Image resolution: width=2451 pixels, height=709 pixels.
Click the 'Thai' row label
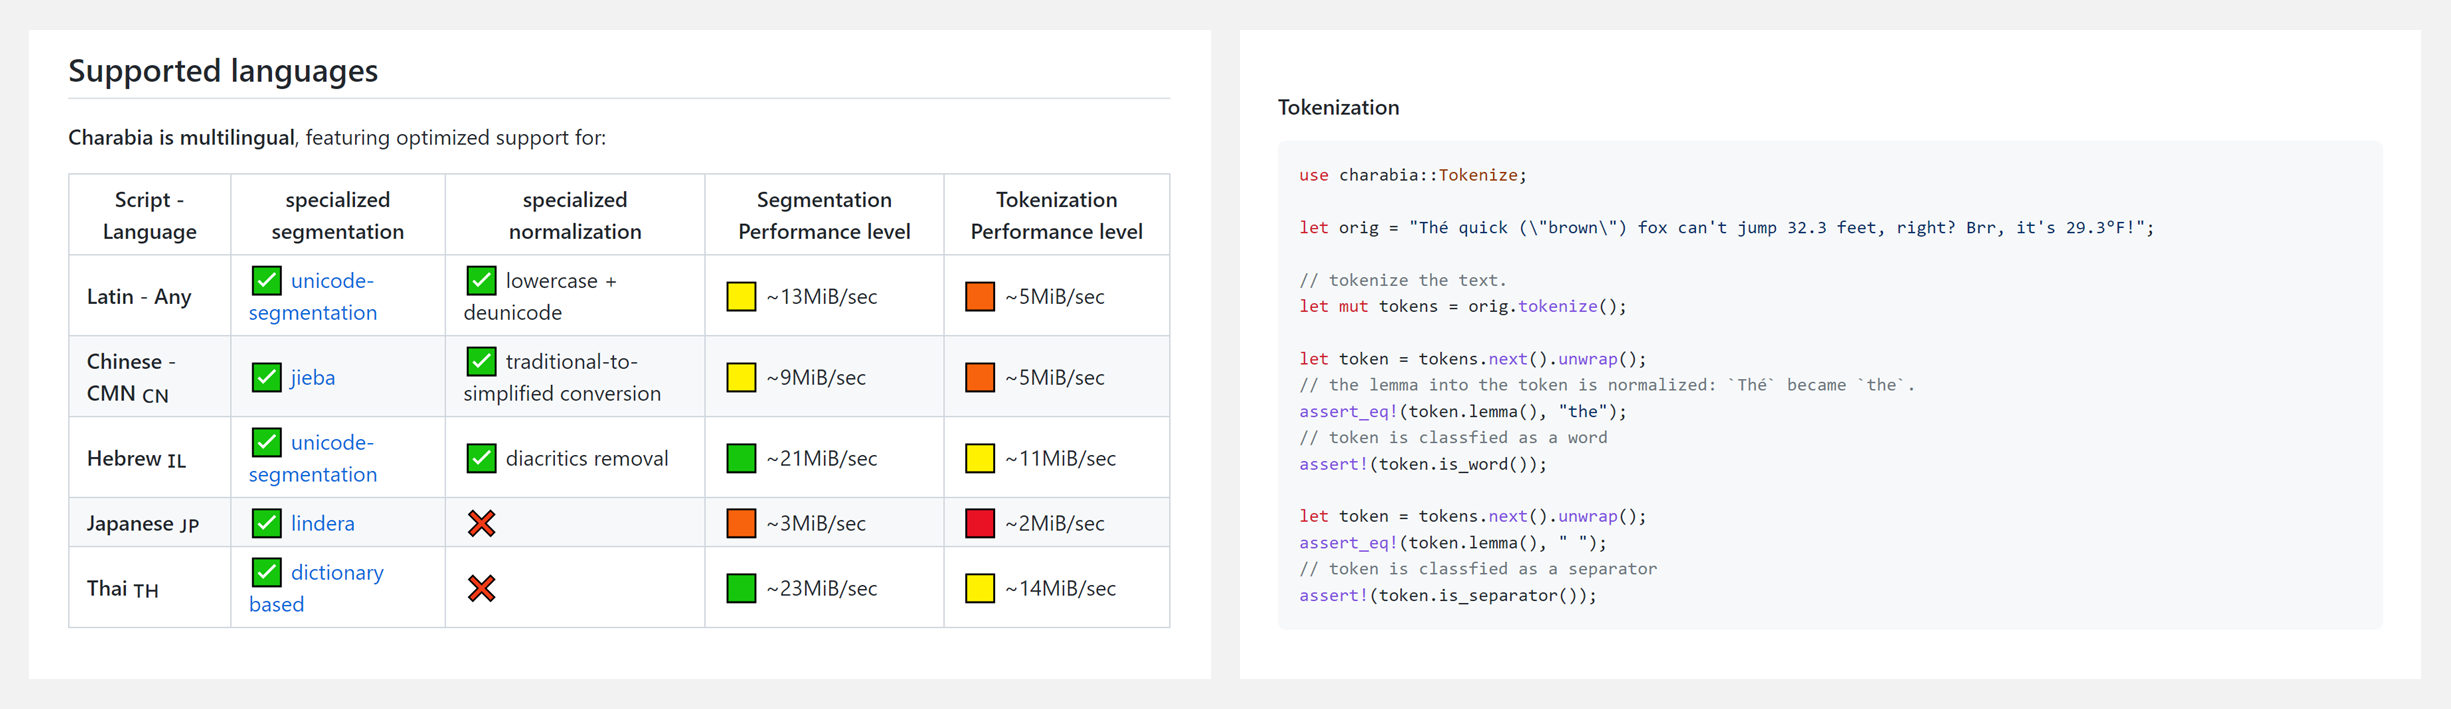122,588
